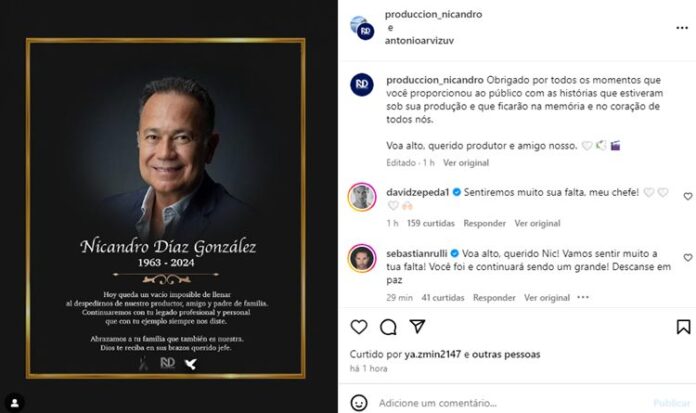Show tagged people icon on photo

(x=15, y=402)
